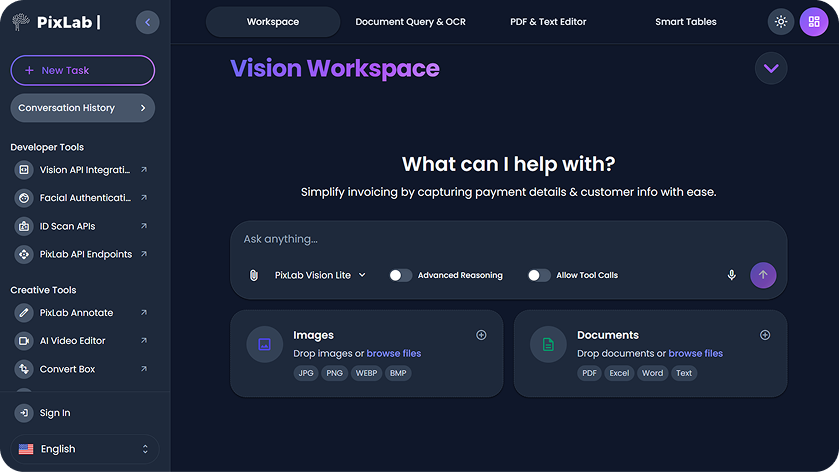Open the English language selector

[x=85, y=449]
